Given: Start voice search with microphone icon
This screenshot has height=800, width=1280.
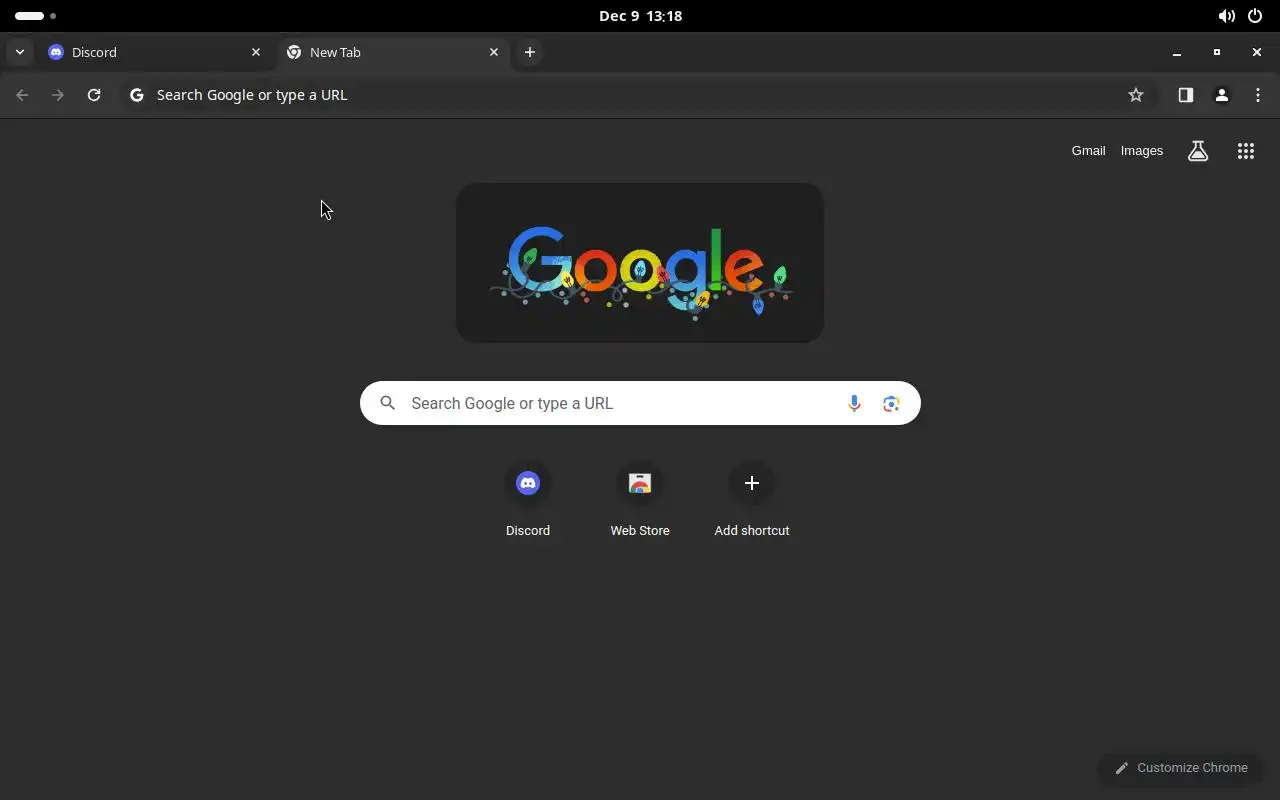Looking at the screenshot, I should (854, 403).
